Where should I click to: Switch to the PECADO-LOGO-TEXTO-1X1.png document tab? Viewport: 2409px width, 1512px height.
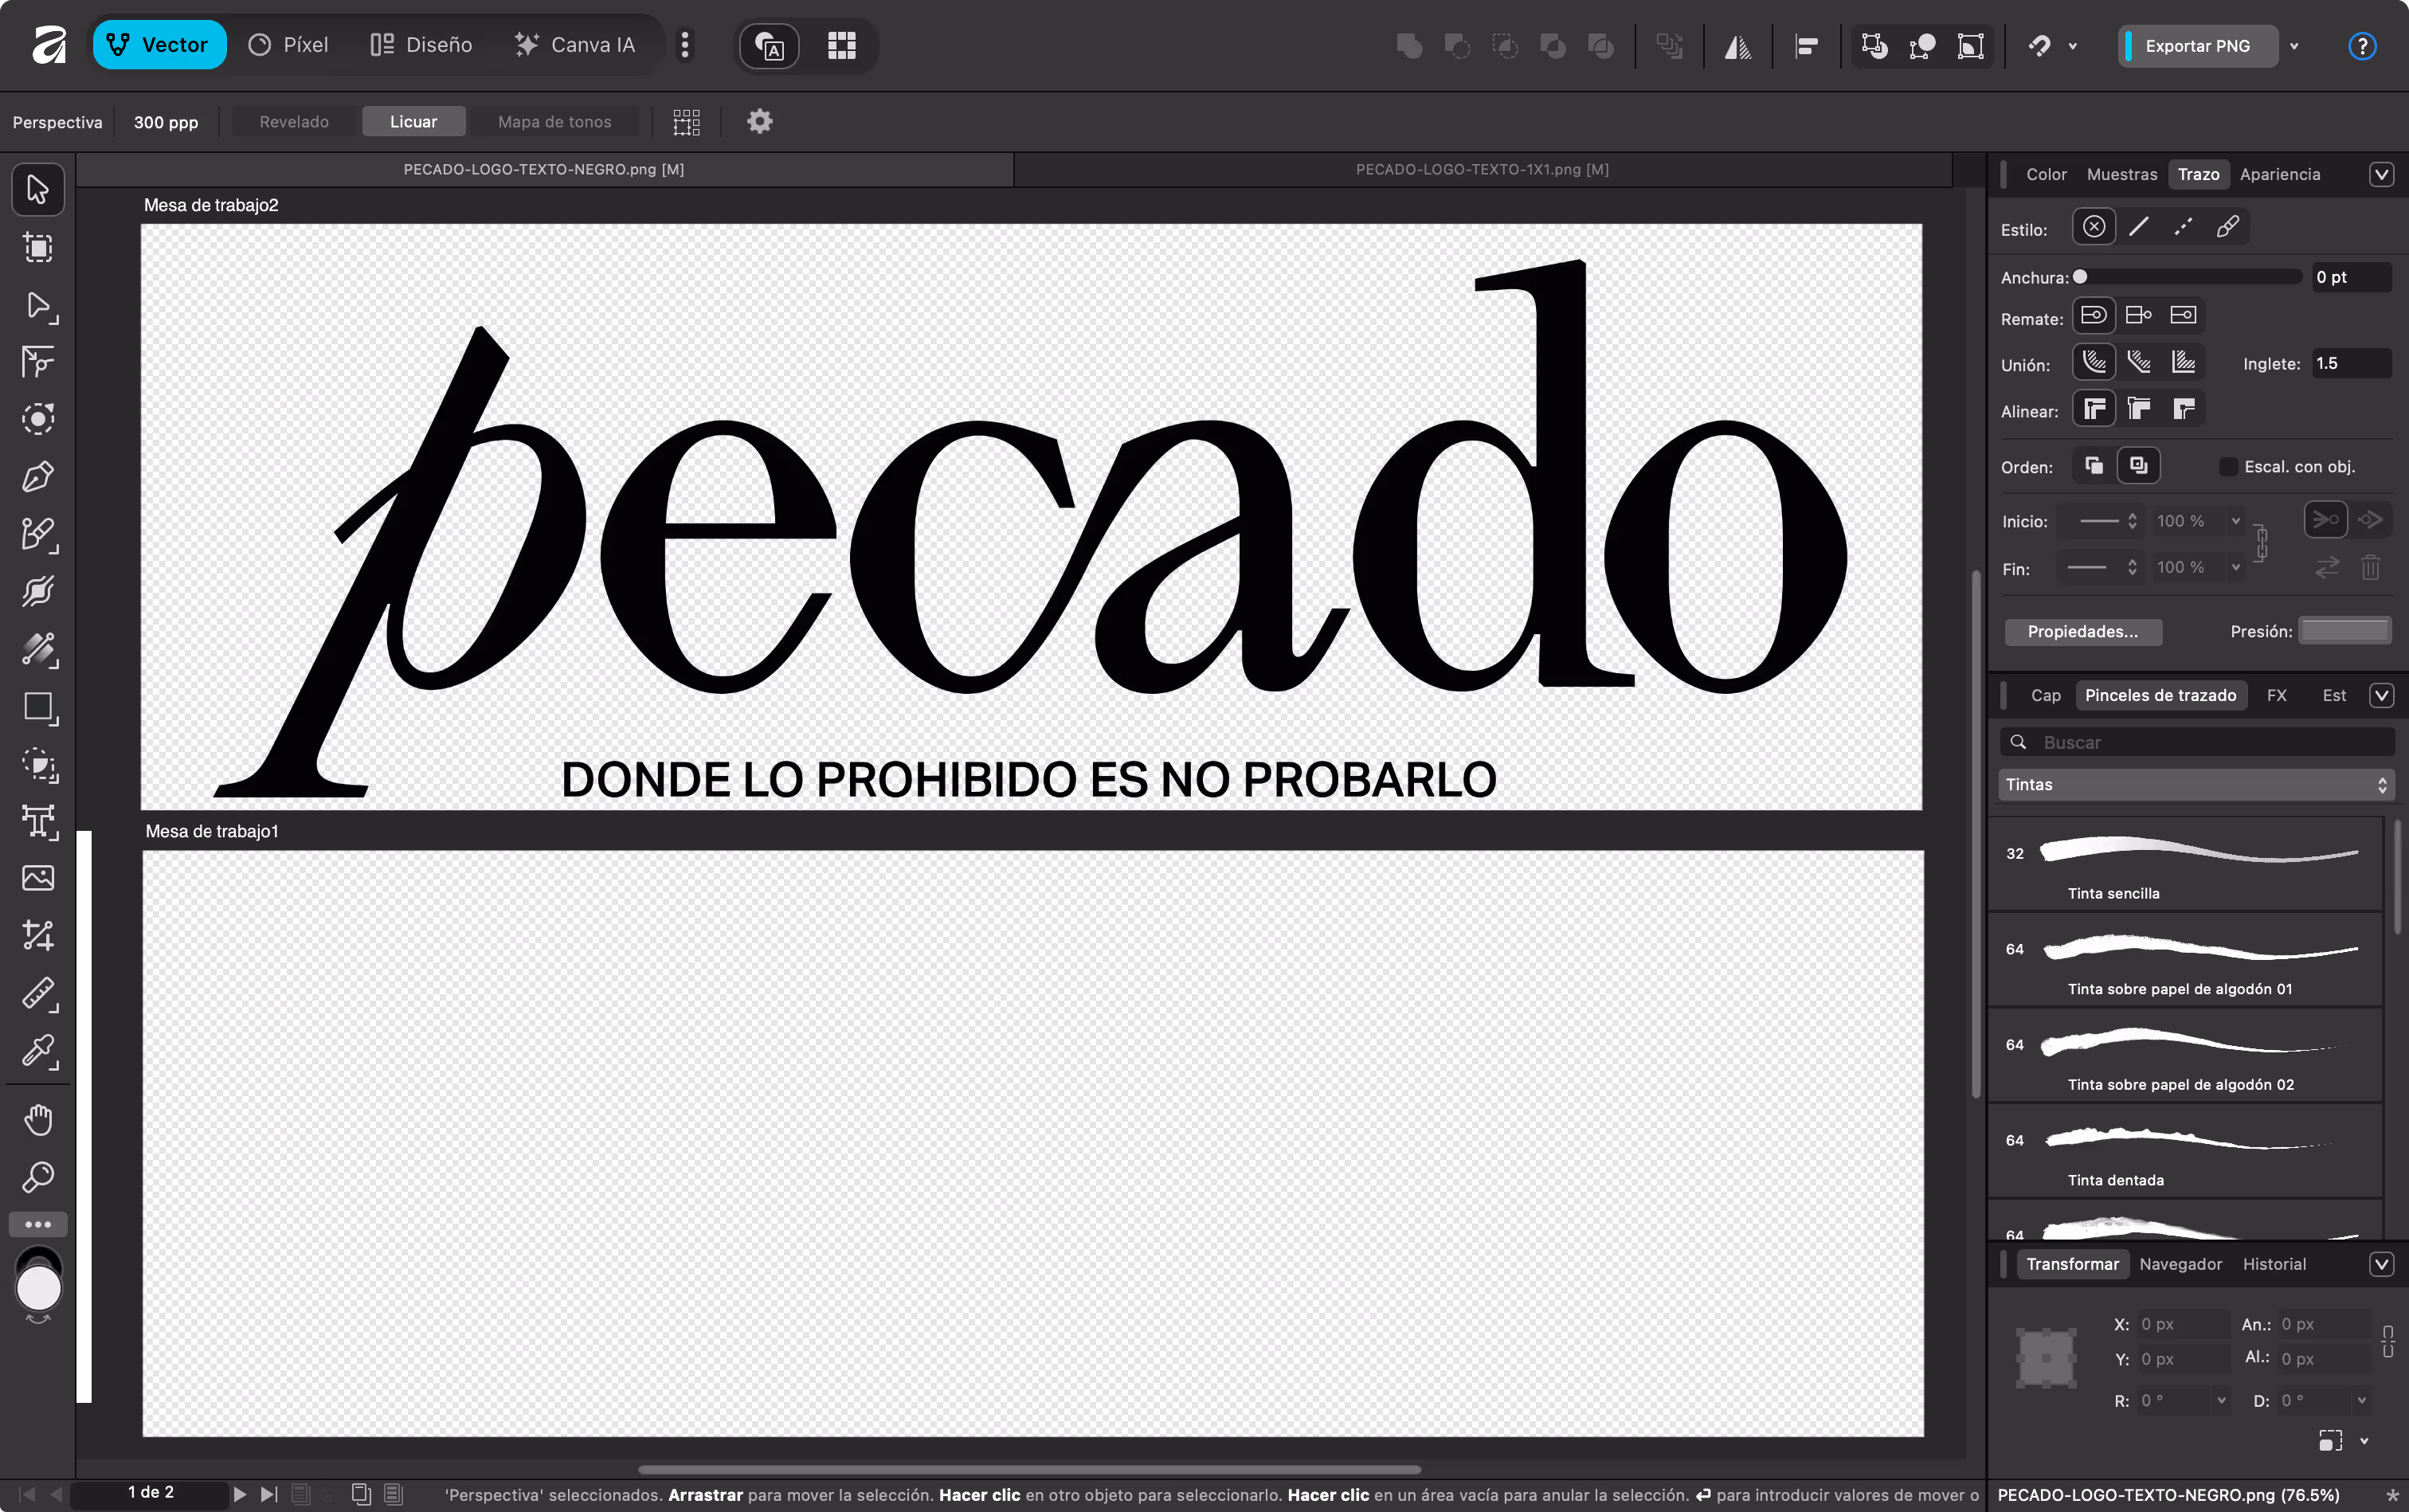pyautogui.click(x=1482, y=169)
